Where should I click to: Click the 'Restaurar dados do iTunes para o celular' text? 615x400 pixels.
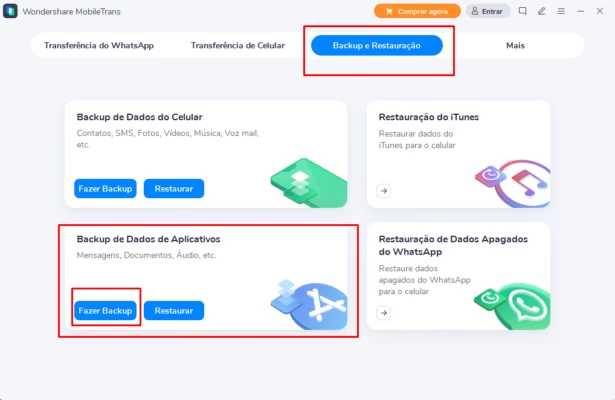417,140
